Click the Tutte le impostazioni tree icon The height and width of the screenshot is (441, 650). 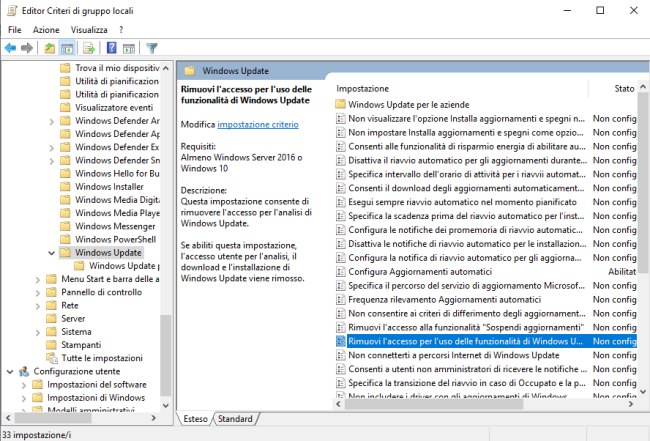[x=52, y=358]
